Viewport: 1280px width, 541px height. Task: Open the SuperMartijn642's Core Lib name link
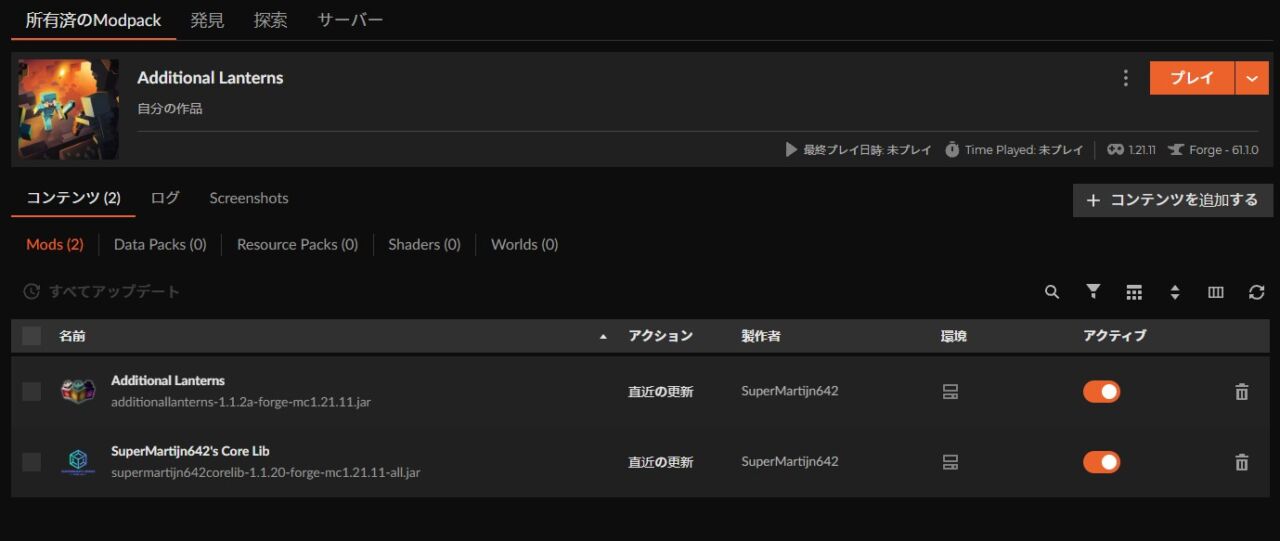point(190,451)
